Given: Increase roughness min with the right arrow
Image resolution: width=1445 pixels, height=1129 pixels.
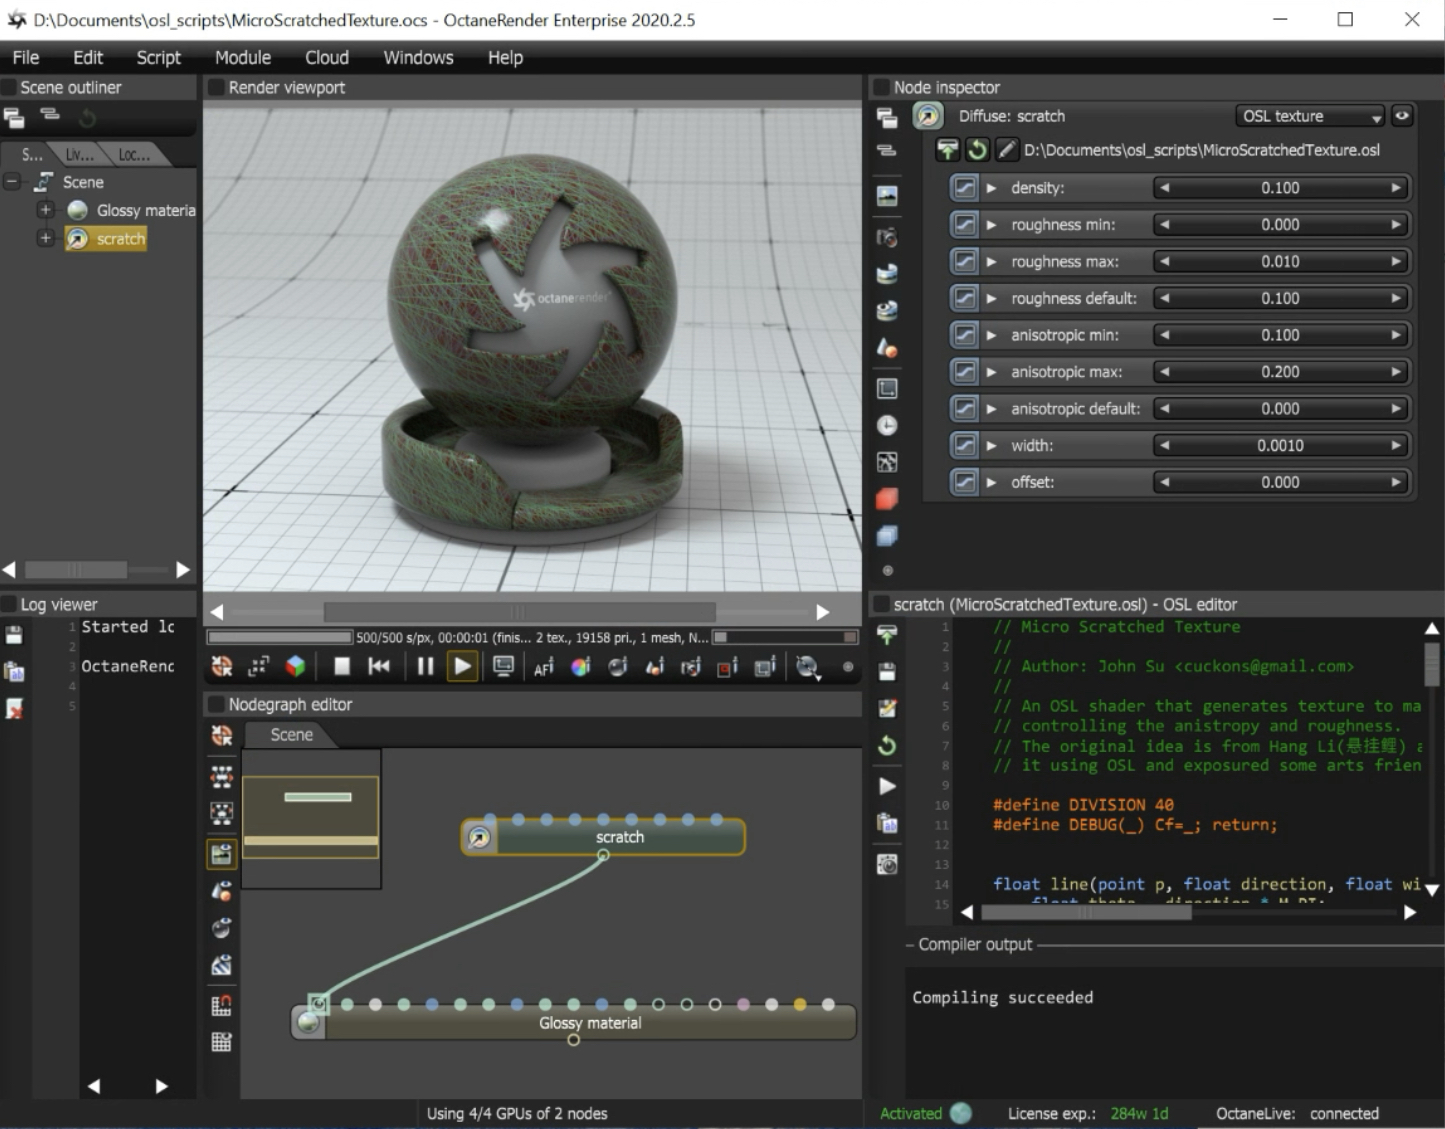Looking at the screenshot, I should tap(1396, 225).
